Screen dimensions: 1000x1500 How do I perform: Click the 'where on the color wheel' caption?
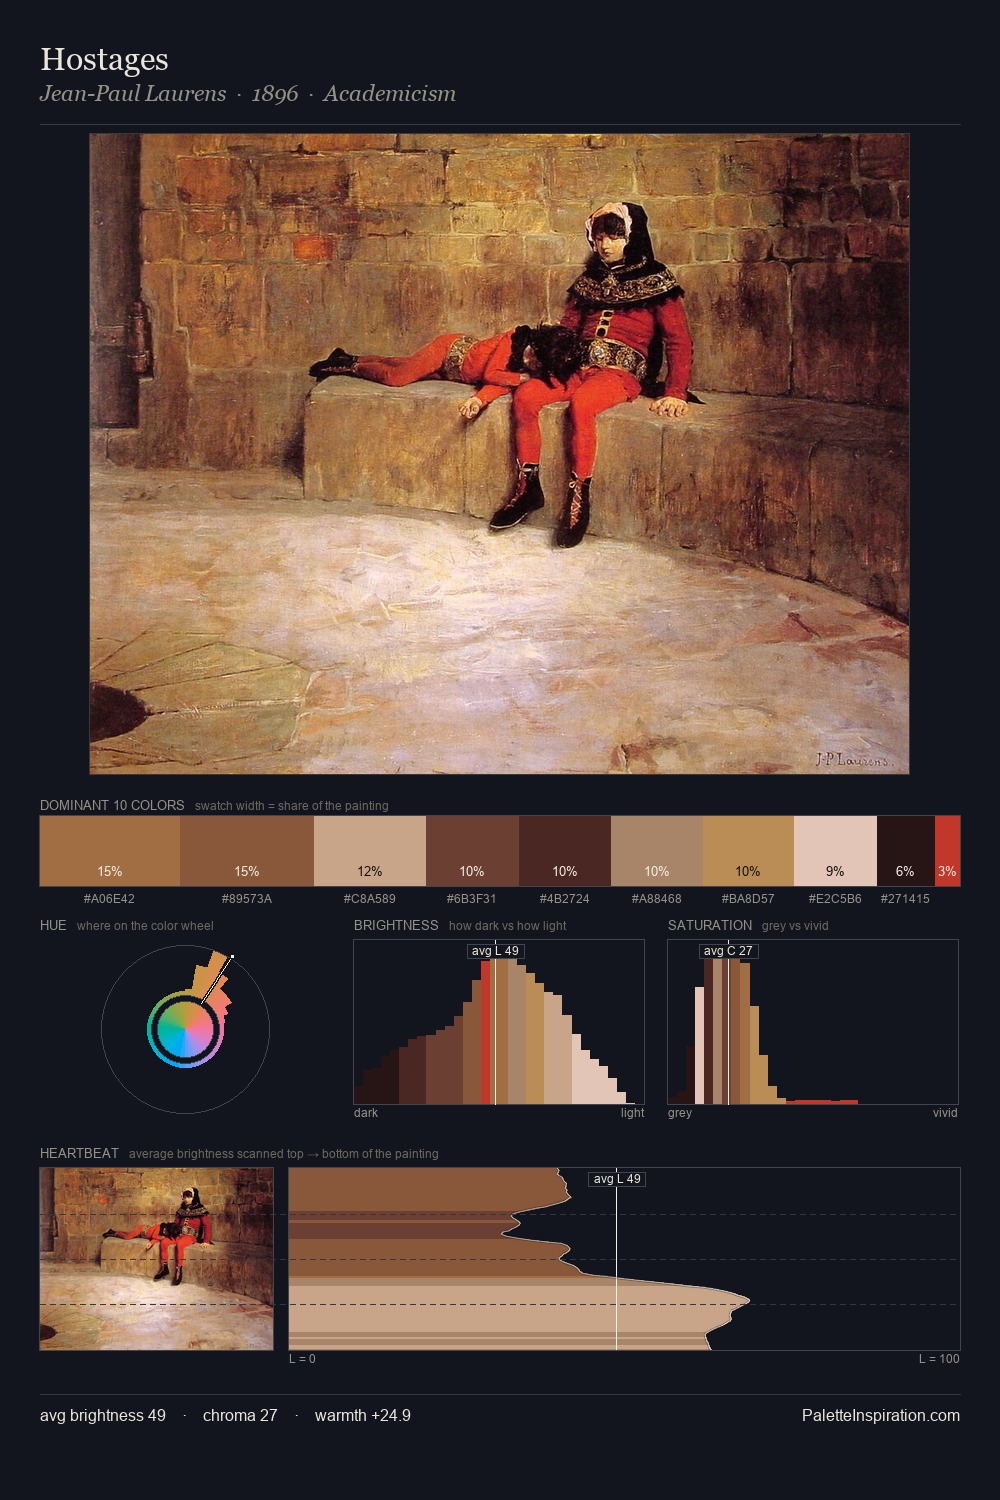coord(145,926)
